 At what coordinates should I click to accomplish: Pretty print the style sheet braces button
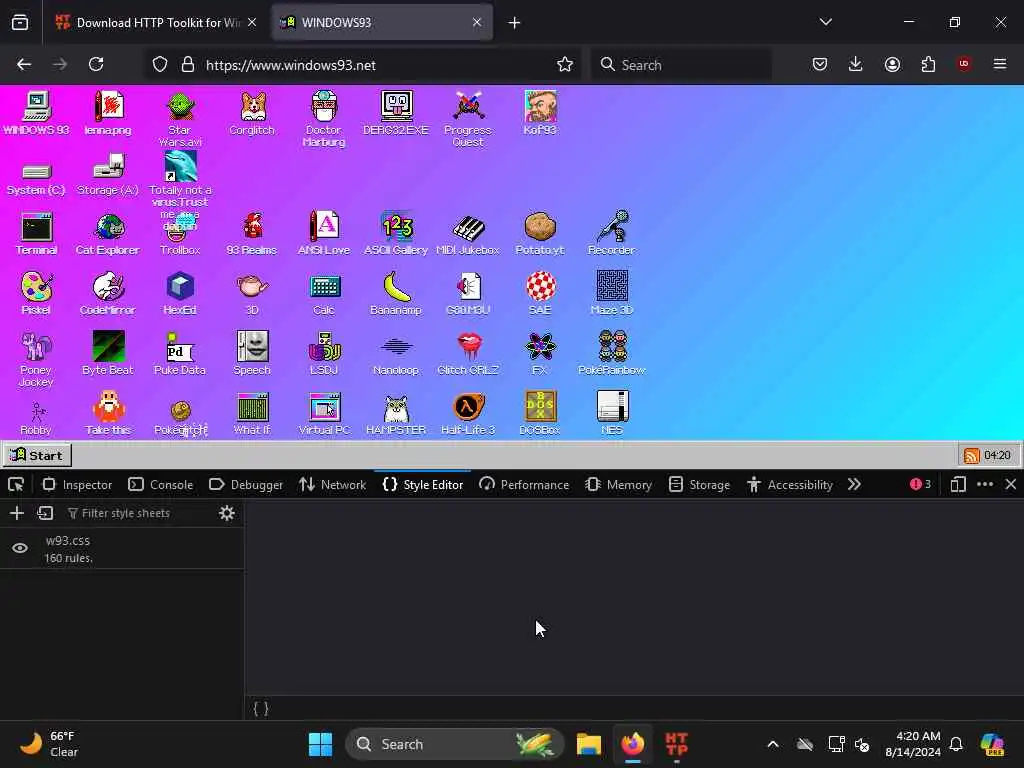[x=261, y=709]
